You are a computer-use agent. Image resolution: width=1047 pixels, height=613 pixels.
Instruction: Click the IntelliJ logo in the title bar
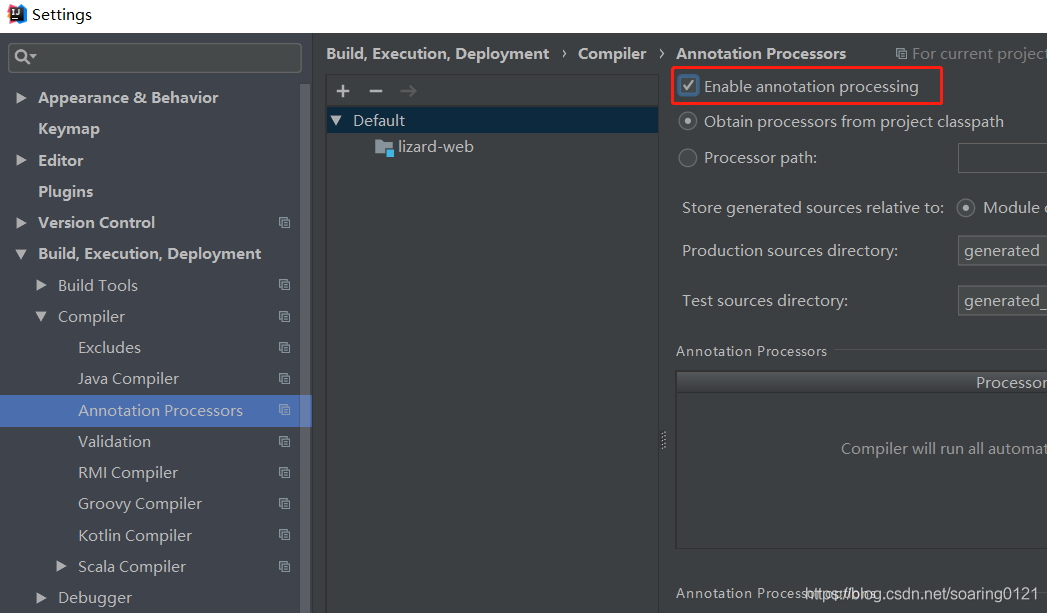point(16,14)
